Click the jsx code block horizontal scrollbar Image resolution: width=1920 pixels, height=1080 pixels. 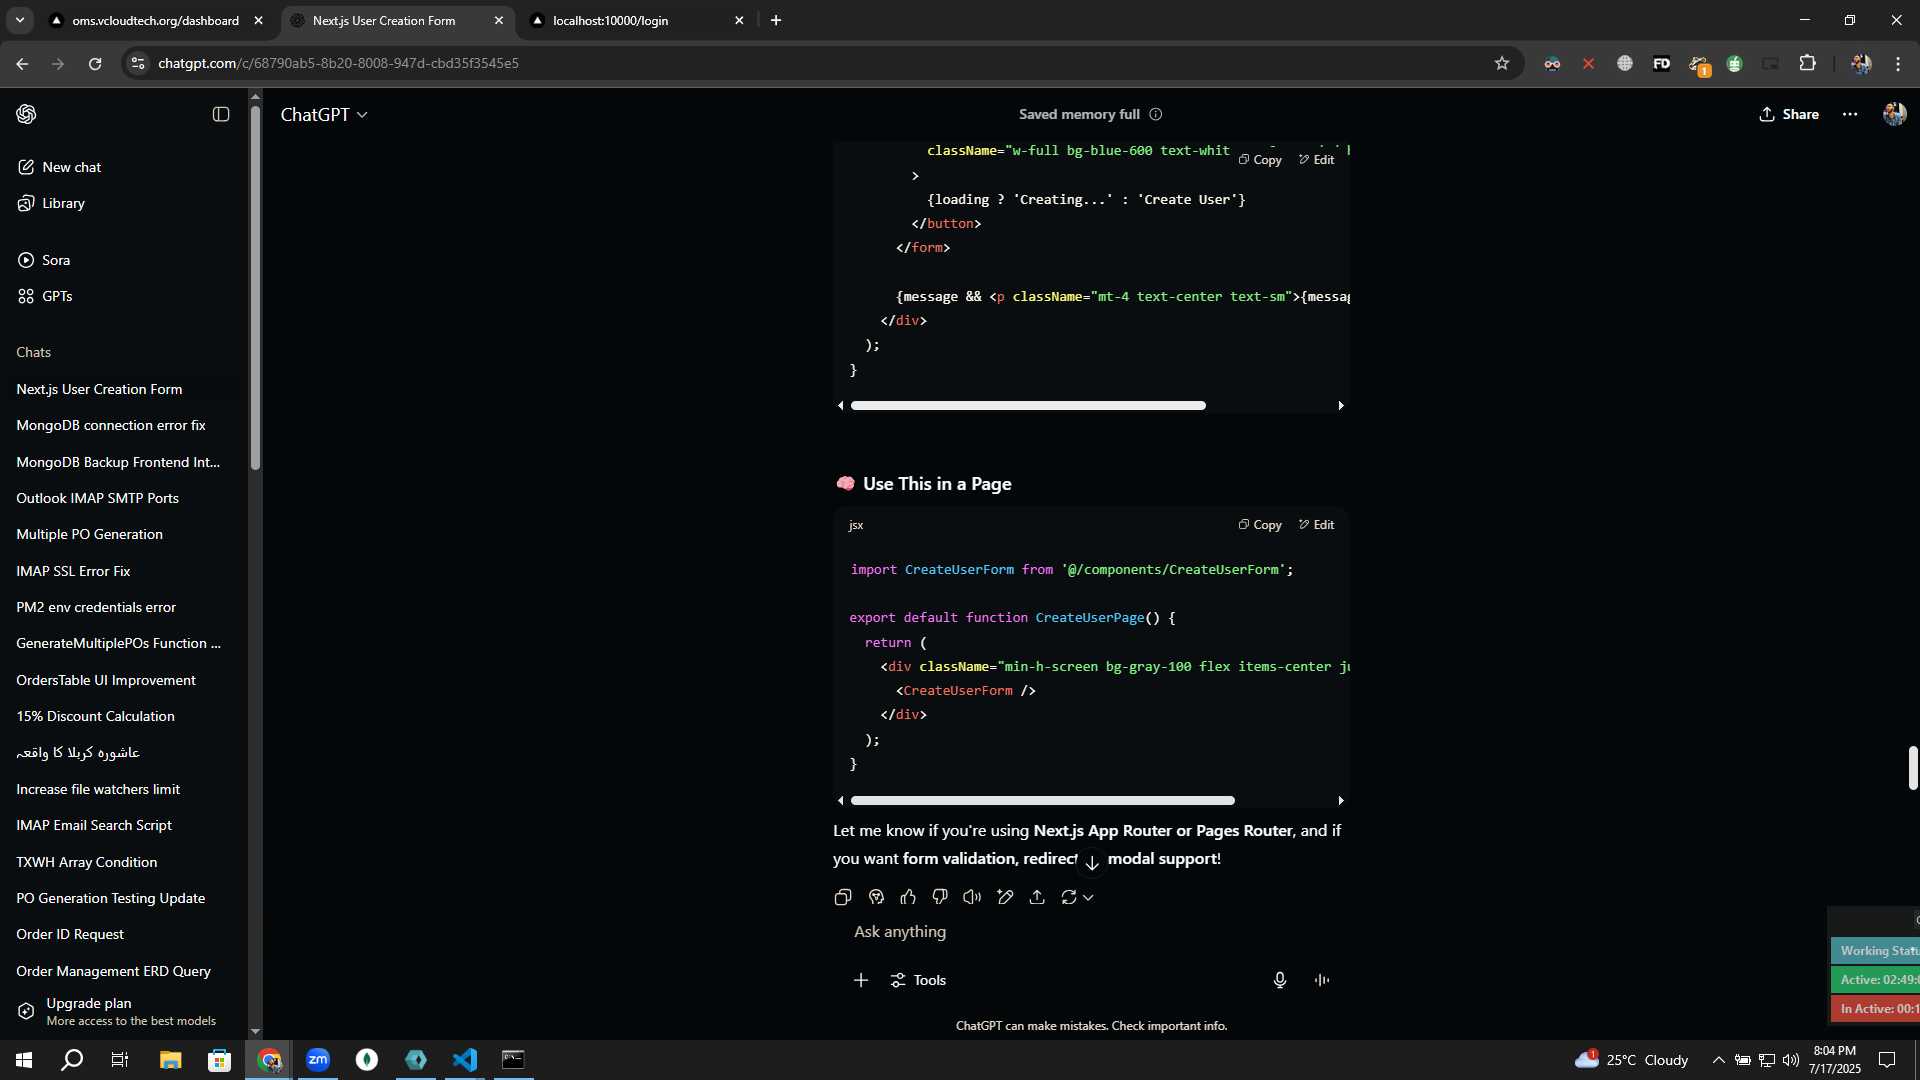(1042, 800)
